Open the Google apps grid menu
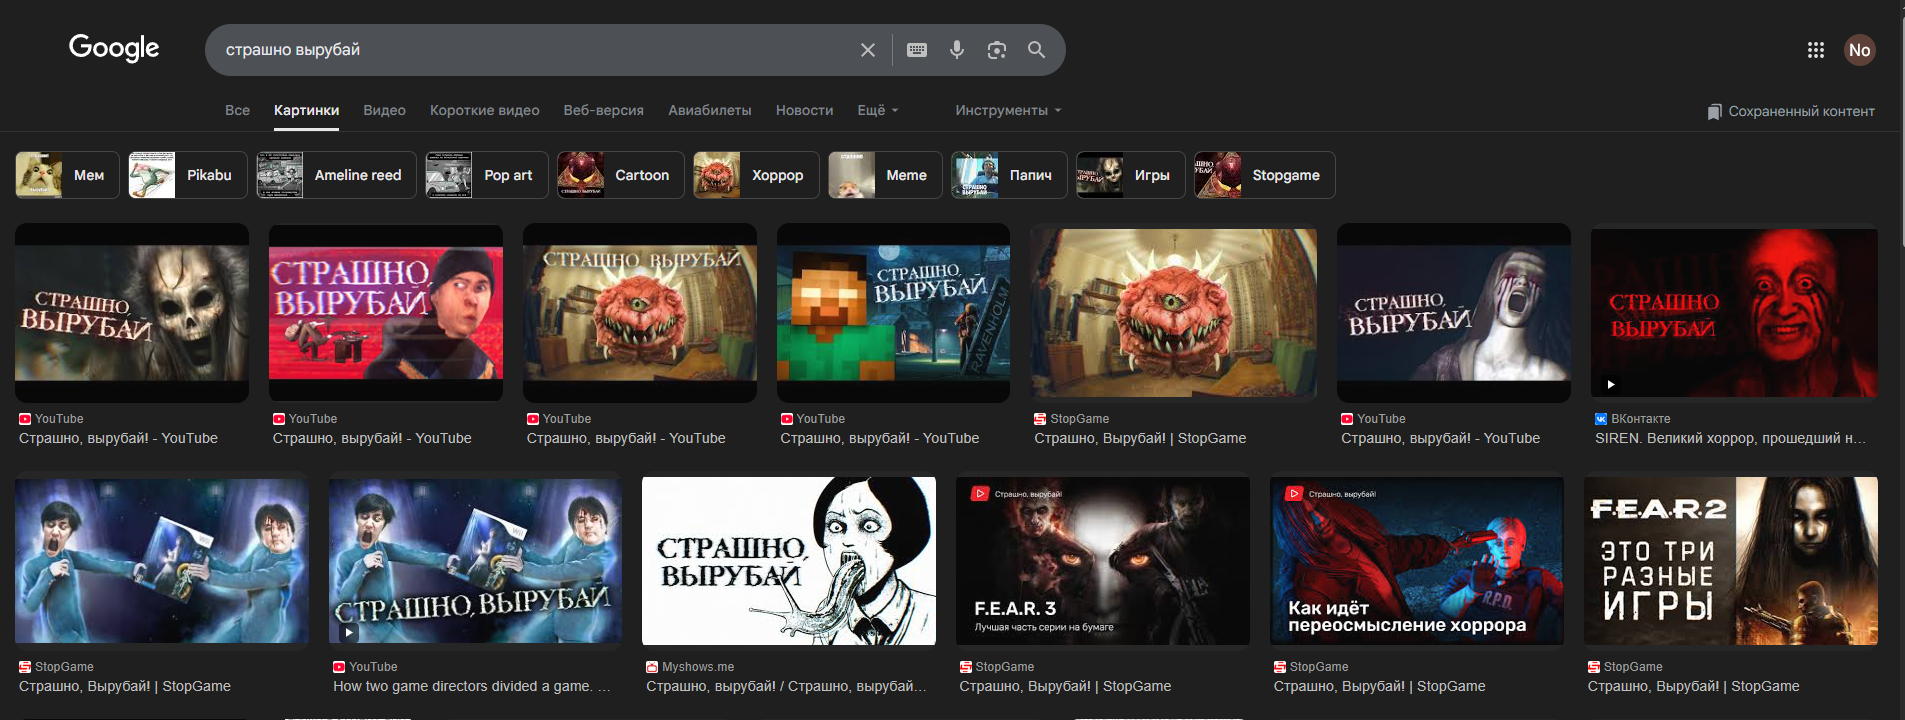This screenshot has width=1905, height=720. click(x=1815, y=50)
